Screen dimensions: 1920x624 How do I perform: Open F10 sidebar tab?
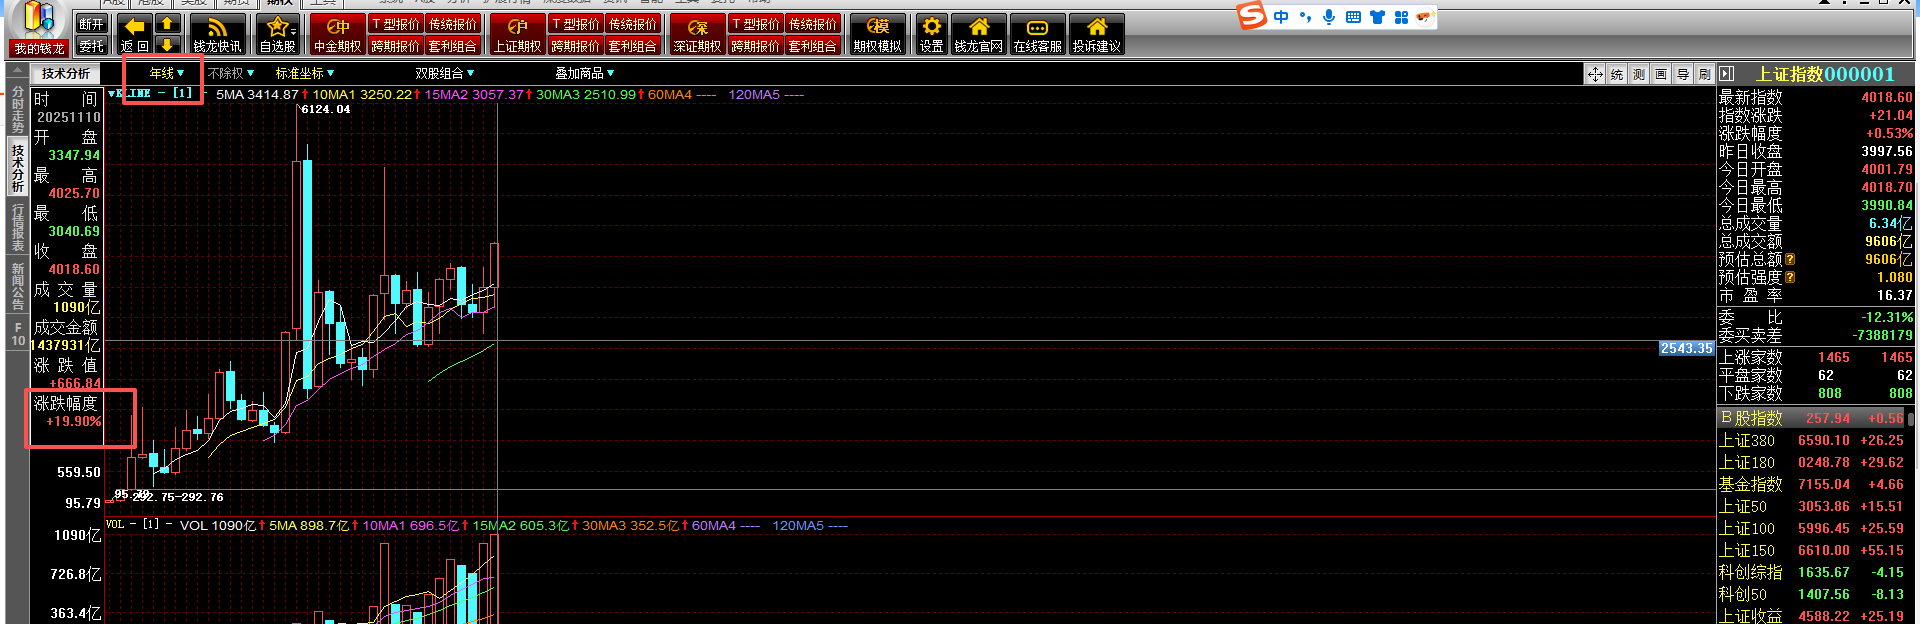[18, 334]
